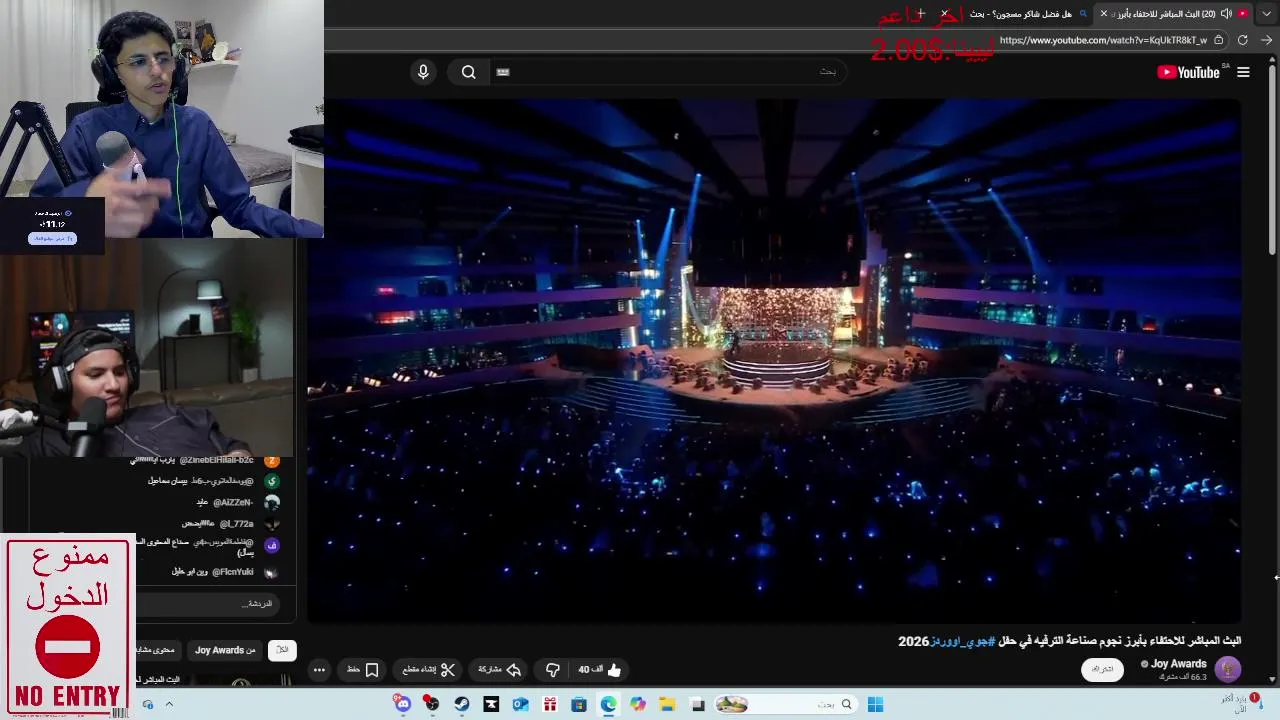Select the 'من Joy Awards' filter chip
The height and width of the screenshot is (720, 1280).
coord(225,650)
